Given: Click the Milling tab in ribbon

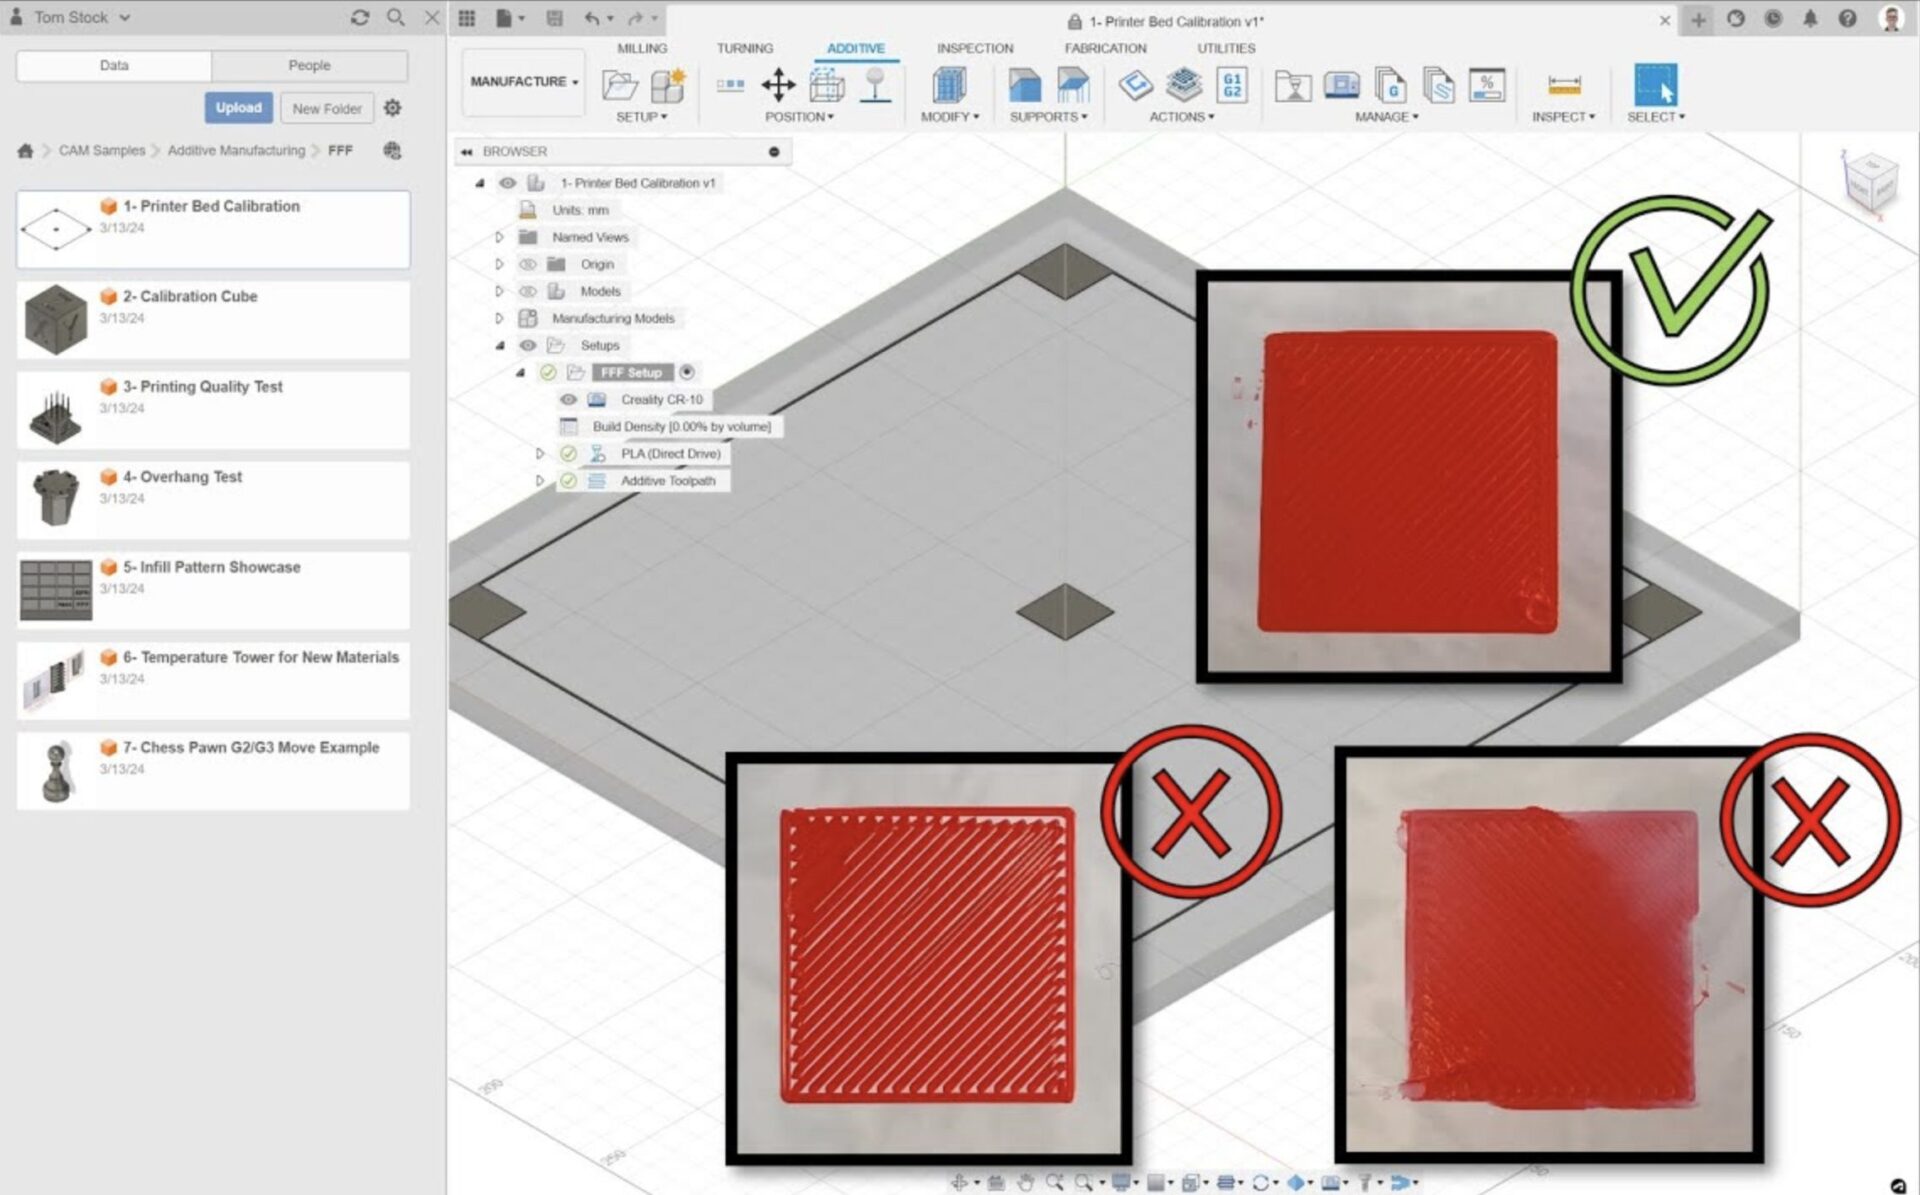Looking at the screenshot, I should [x=639, y=47].
